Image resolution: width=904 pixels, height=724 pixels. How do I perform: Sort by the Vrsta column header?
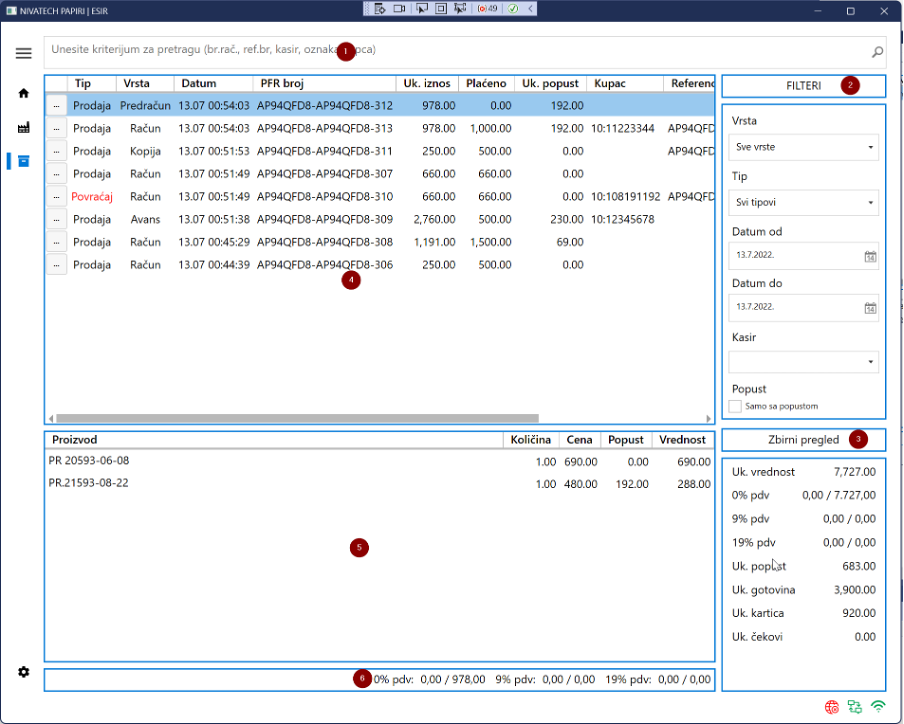[145, 84]
